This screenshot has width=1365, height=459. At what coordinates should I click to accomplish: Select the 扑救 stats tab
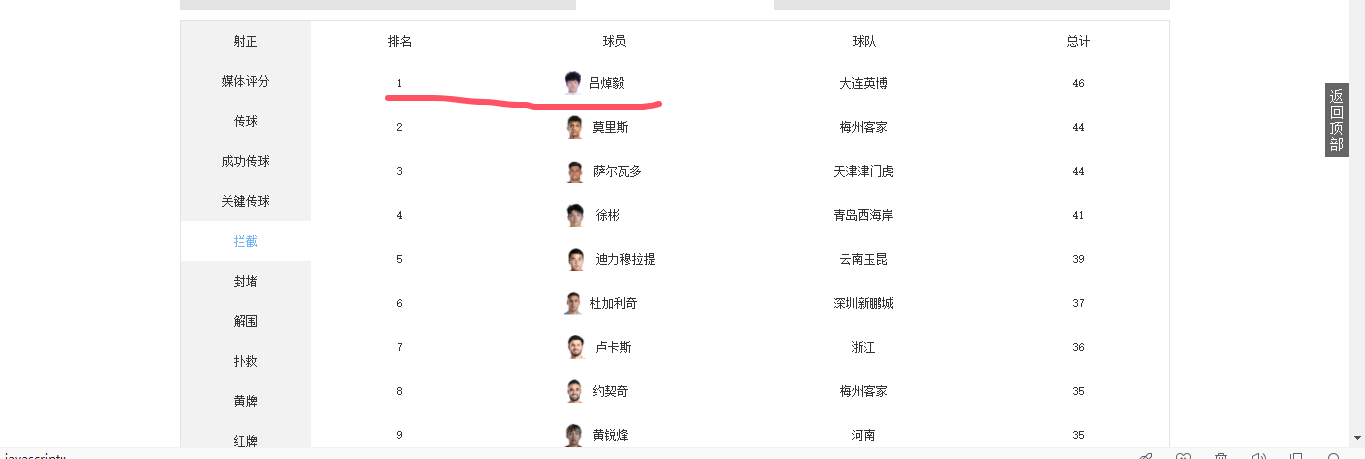pyautogui.click(x=245, y=361)
